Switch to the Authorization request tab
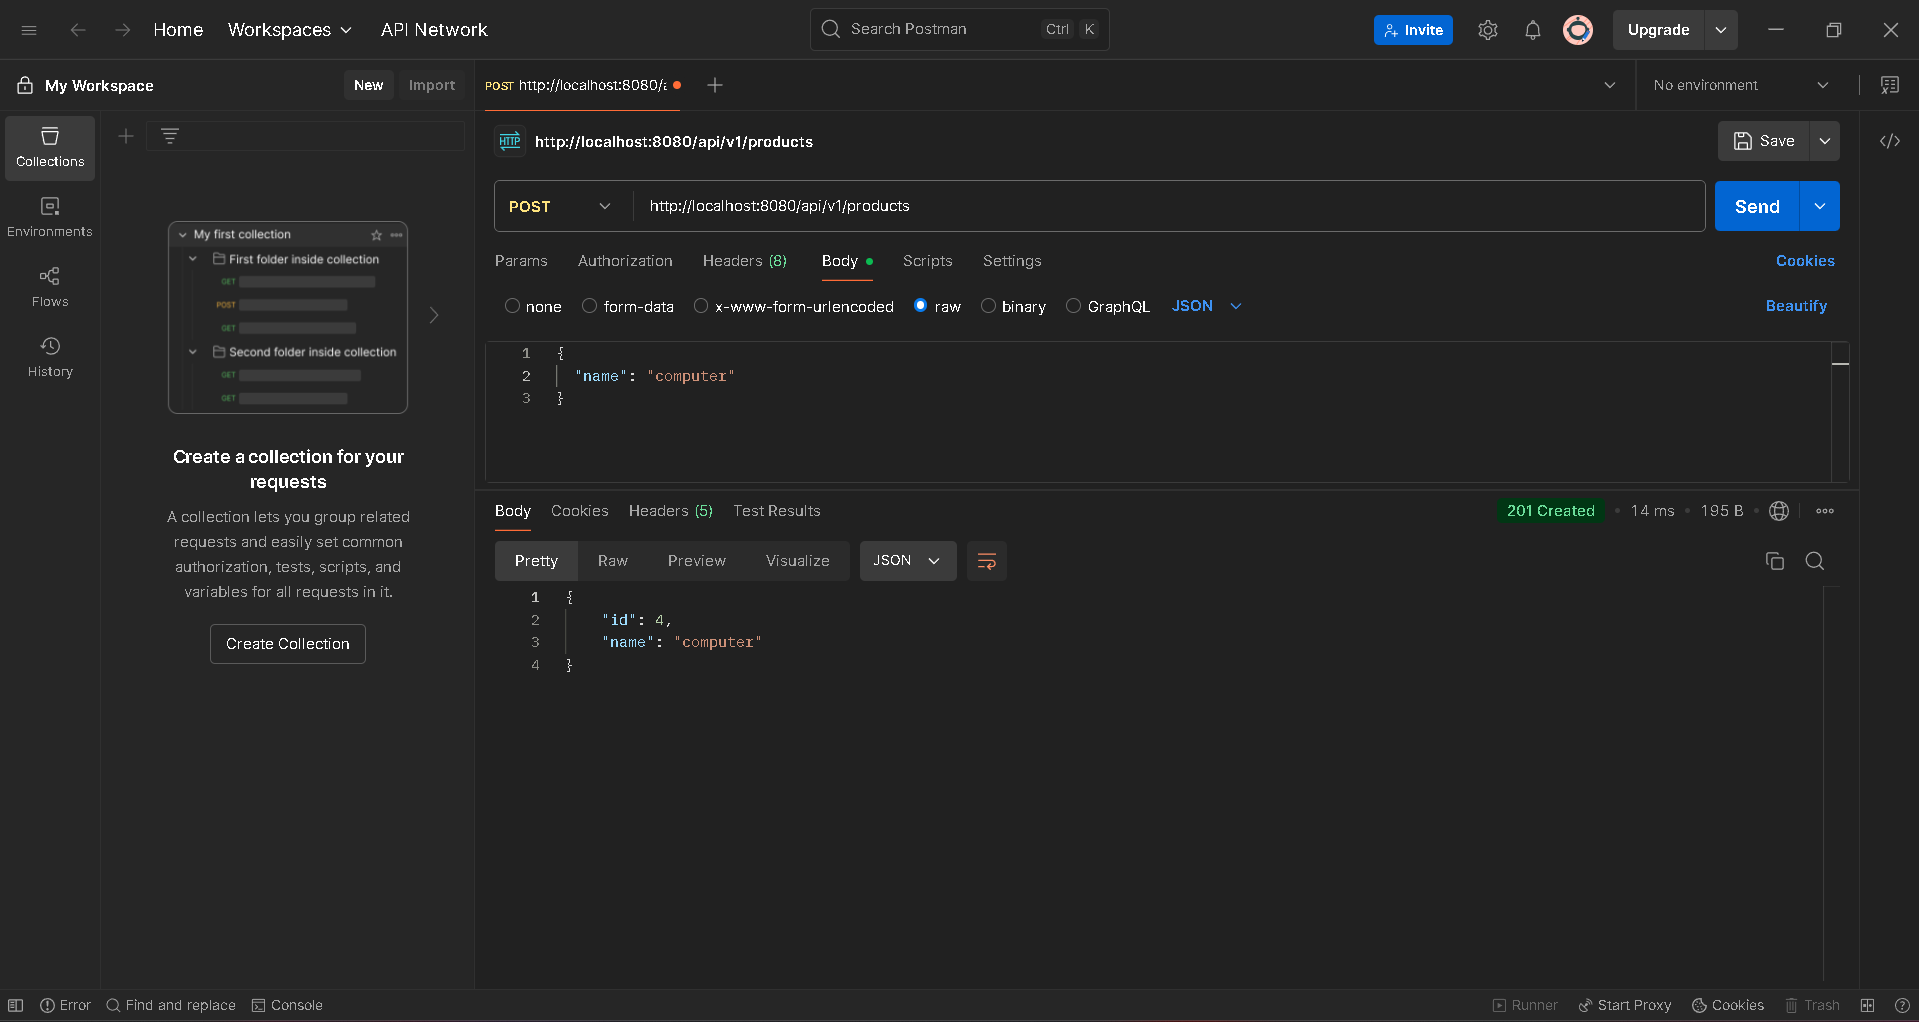 point(625,261)
